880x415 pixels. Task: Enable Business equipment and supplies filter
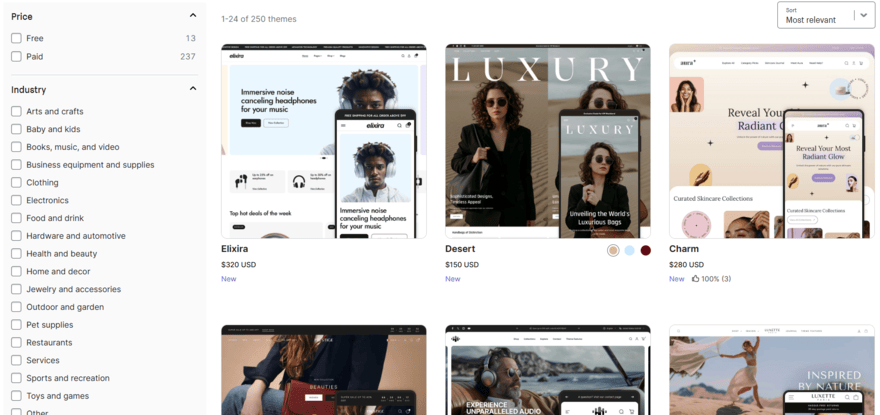(16, 165)
